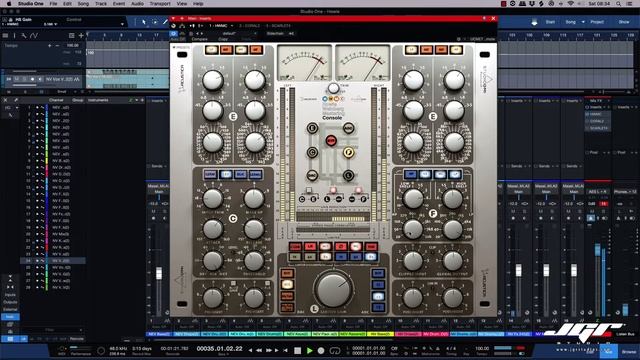Click the Start button at top right

coord(550,22)
